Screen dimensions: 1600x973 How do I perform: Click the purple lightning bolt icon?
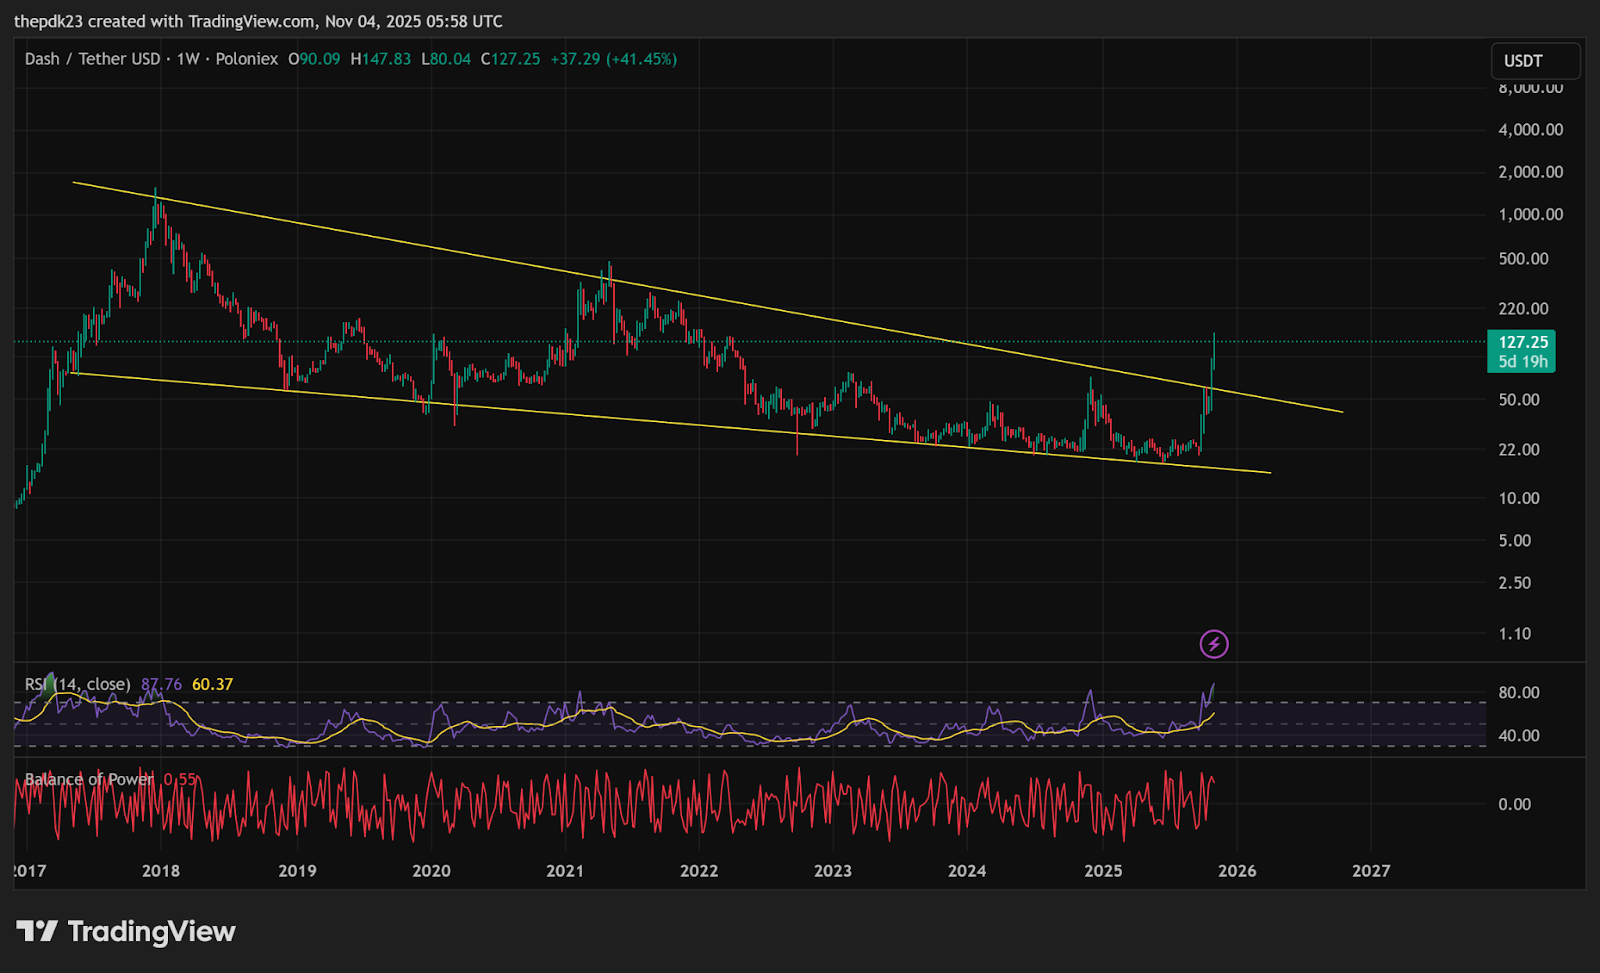click(1213, 644)
